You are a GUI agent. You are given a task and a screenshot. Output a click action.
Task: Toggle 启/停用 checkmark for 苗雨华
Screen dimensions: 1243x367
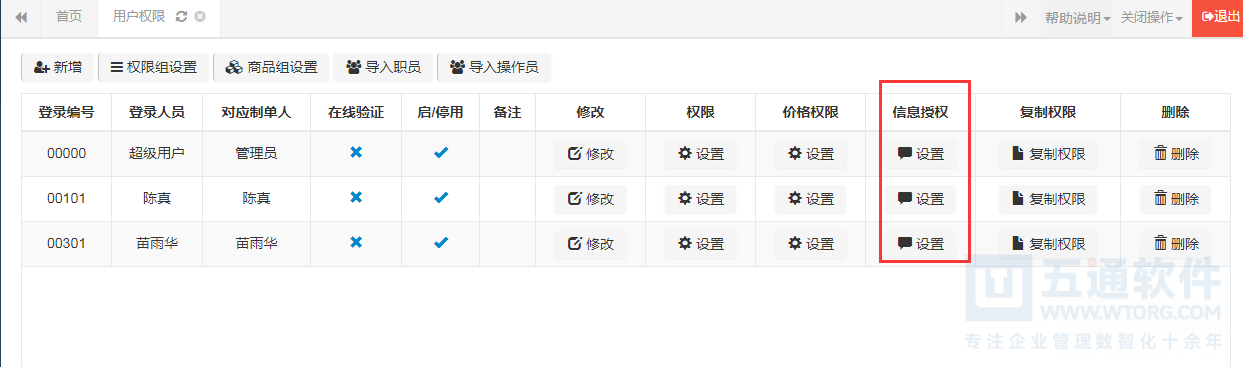pos(440,242)
